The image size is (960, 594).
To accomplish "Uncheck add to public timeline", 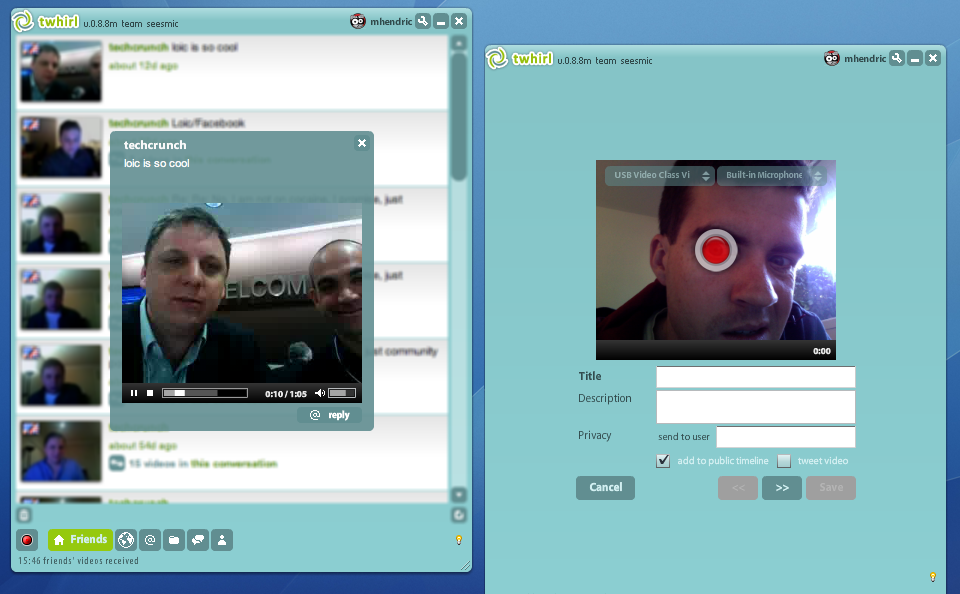I will click(x=663, y=461).
